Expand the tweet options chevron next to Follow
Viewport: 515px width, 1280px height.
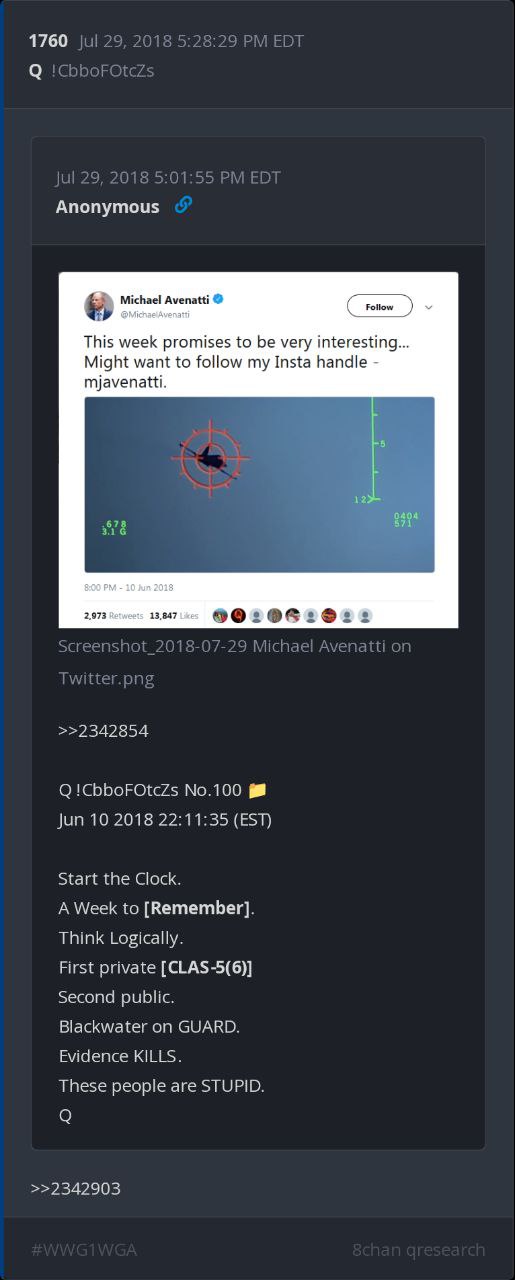[429, 307]
